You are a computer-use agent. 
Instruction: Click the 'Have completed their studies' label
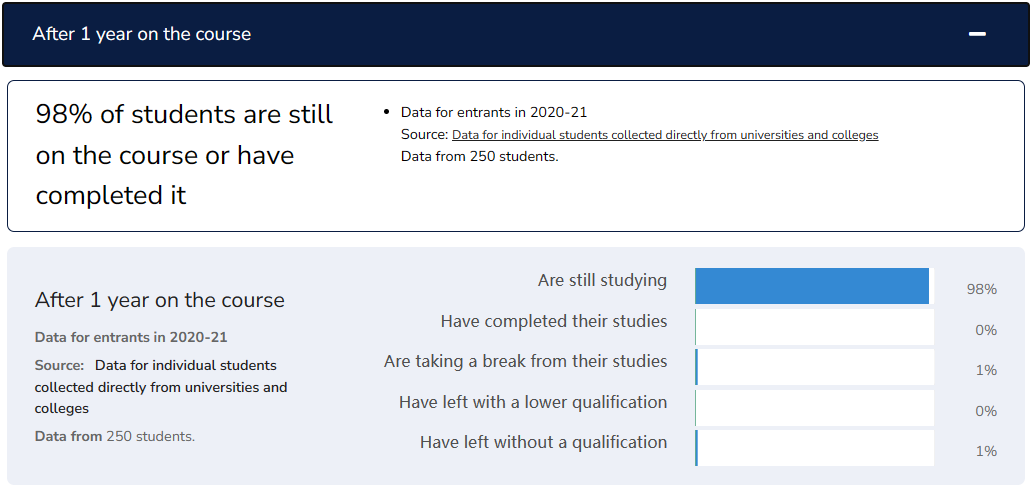coord(554,322)
